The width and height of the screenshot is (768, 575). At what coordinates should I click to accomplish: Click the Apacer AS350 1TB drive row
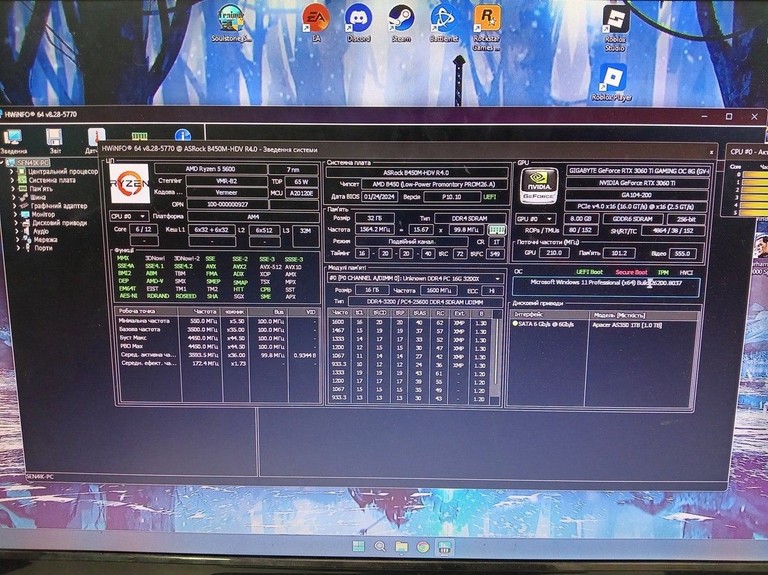[627, 325]
